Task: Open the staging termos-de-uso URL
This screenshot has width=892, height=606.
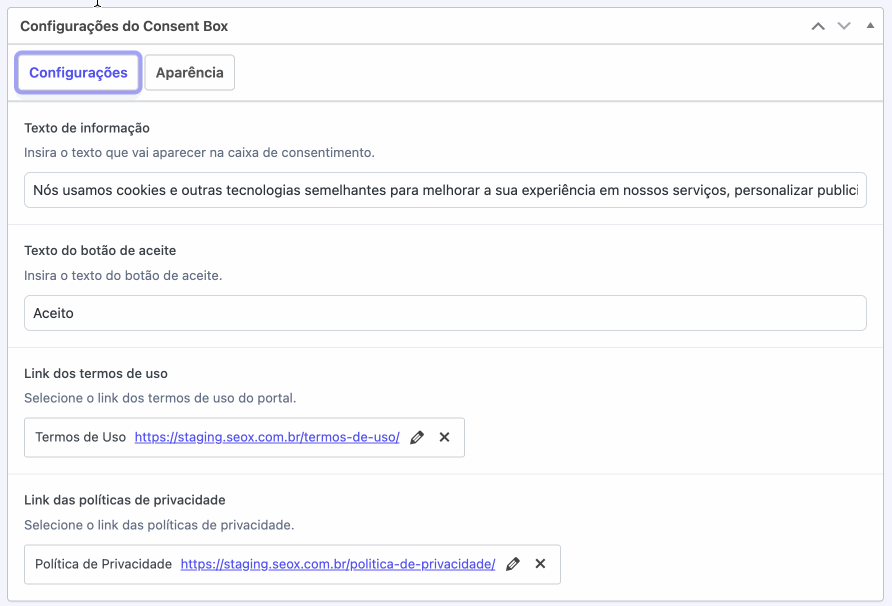Action: pos(267,437)
